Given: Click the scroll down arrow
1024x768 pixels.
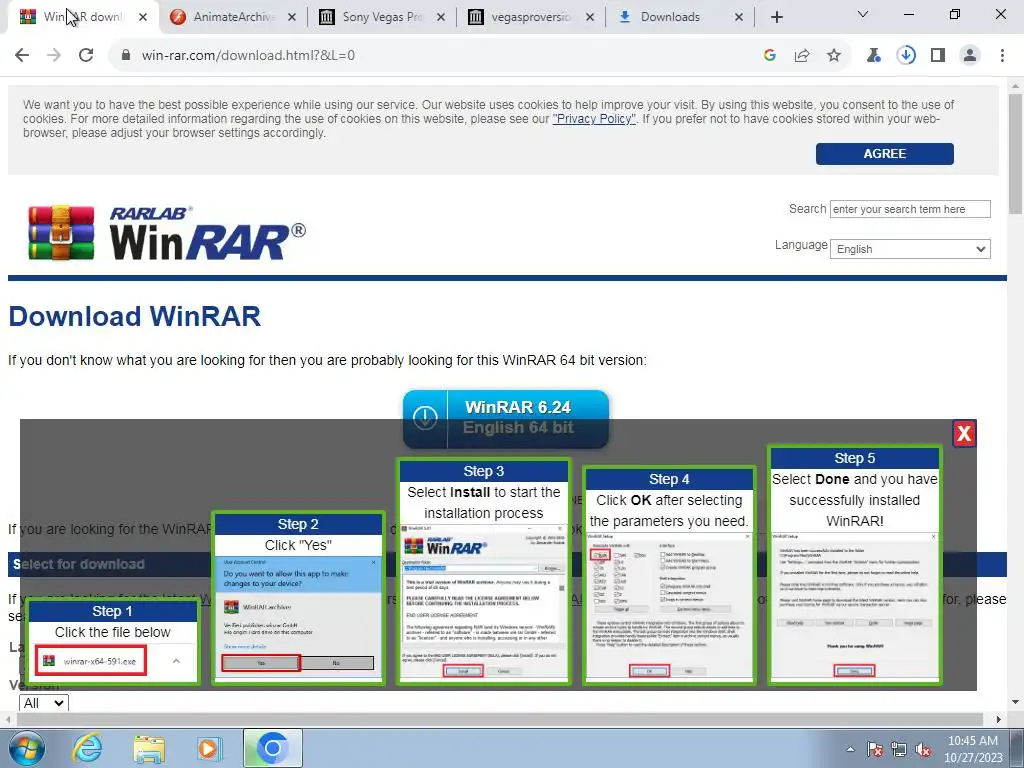Looking at the screenshot, I should (x=1015, y=703).
